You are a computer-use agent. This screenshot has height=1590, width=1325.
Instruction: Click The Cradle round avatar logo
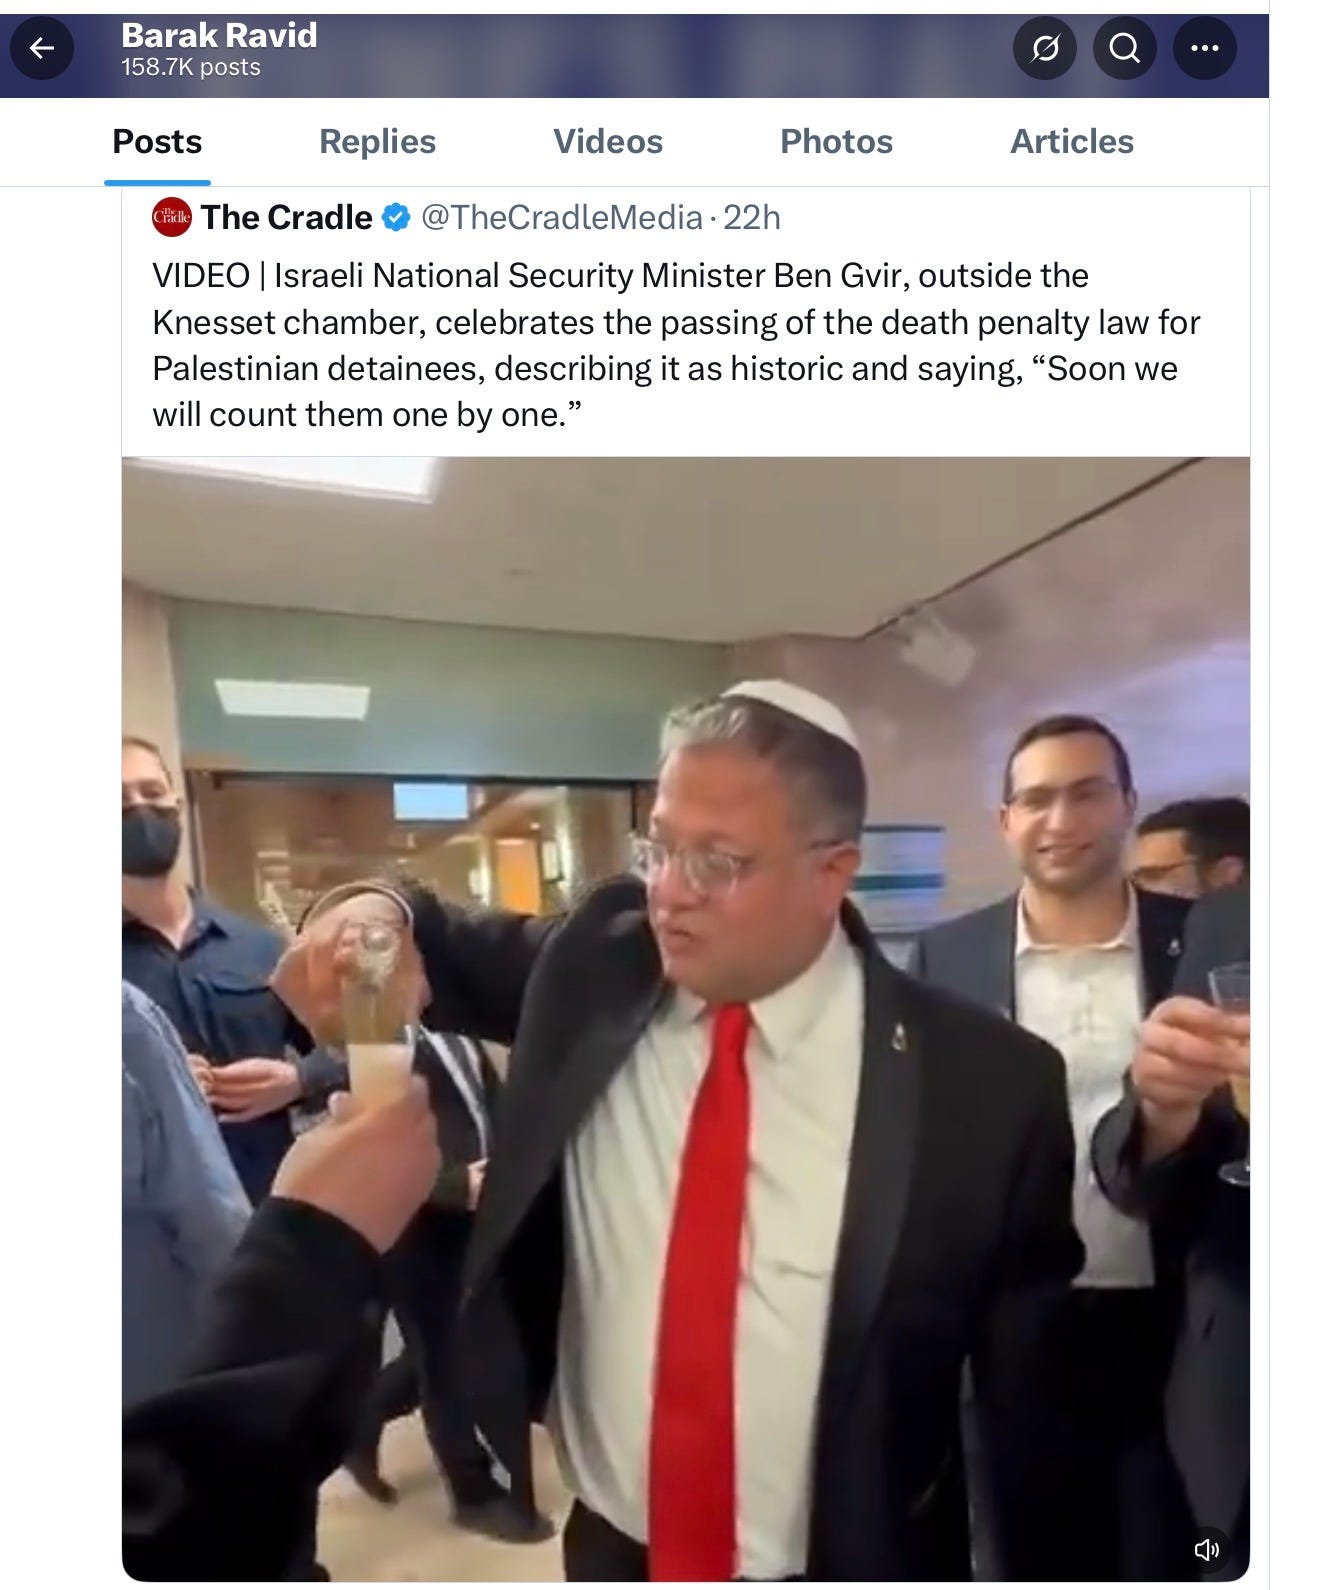point(172,217)
